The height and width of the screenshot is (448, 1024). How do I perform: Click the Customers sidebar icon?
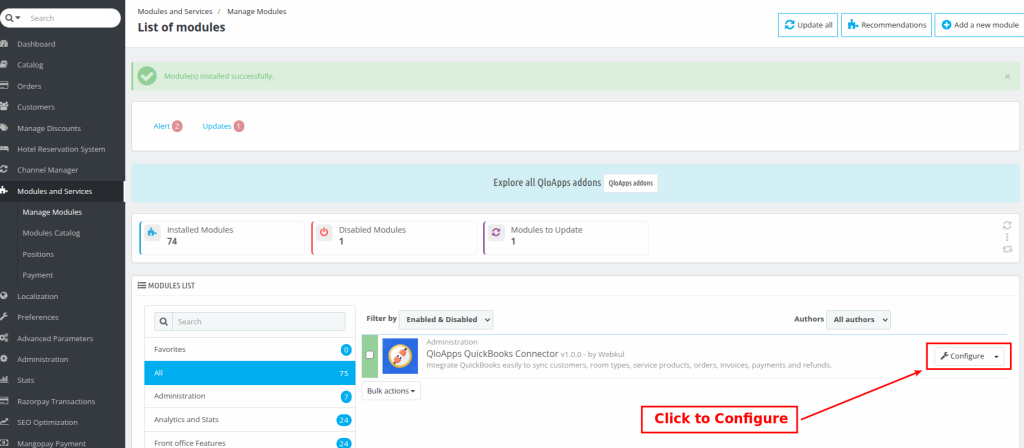[x=4, y=106]
